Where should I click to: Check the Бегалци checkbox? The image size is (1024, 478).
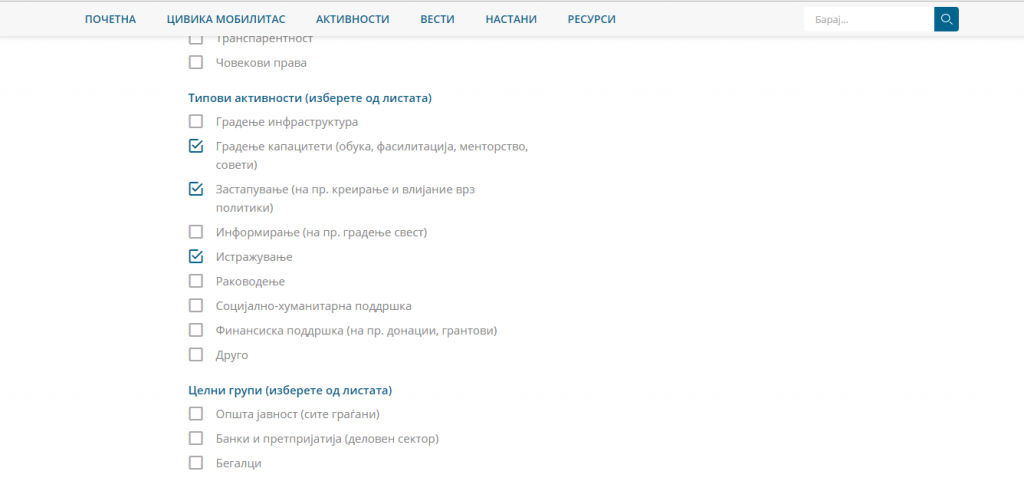[x=196, y=463]
